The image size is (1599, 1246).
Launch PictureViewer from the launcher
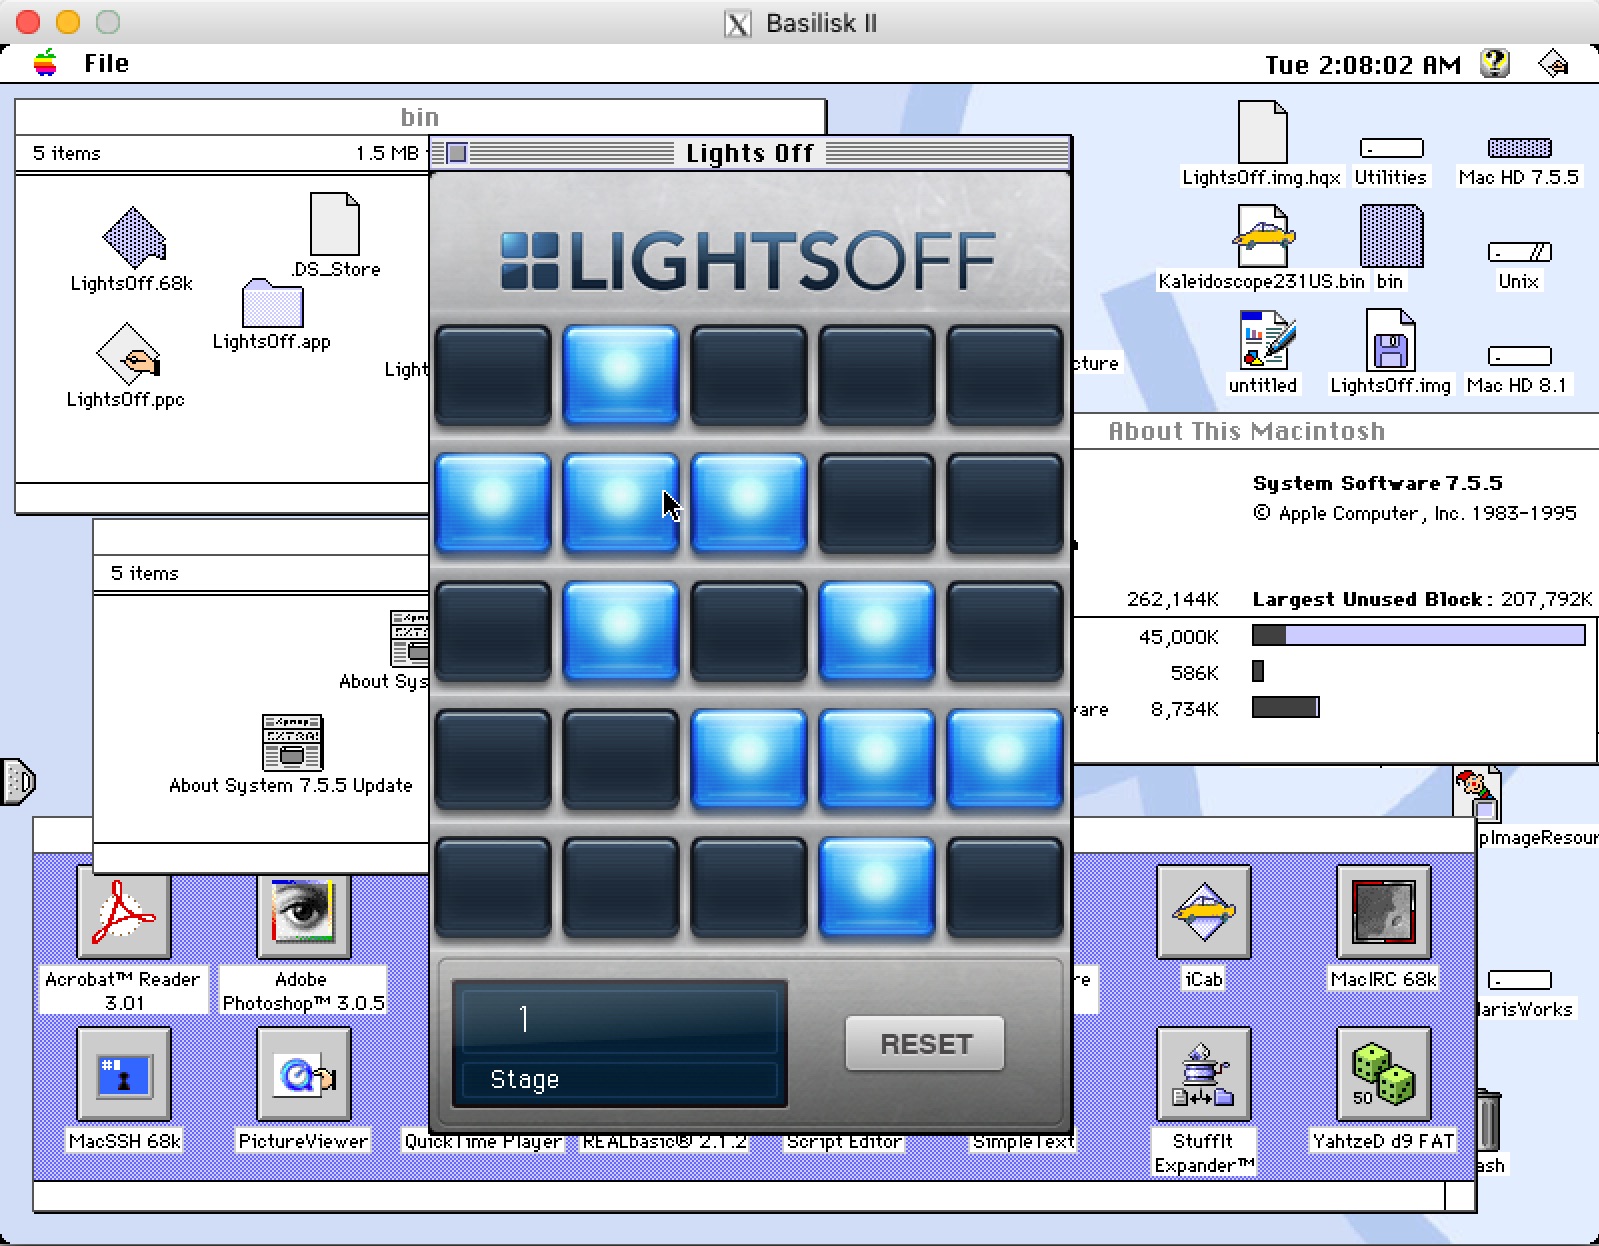coord(303,1074)
